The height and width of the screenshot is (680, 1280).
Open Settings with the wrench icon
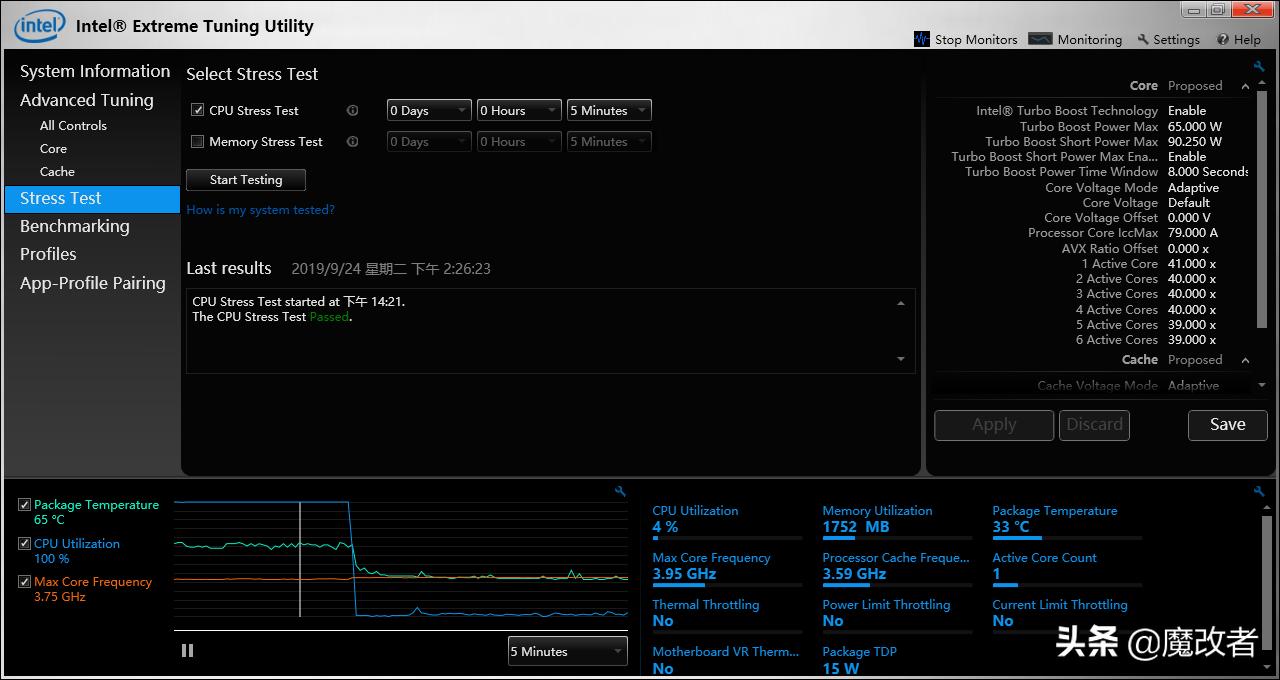pyautogui.click(x=1143, y=40)
